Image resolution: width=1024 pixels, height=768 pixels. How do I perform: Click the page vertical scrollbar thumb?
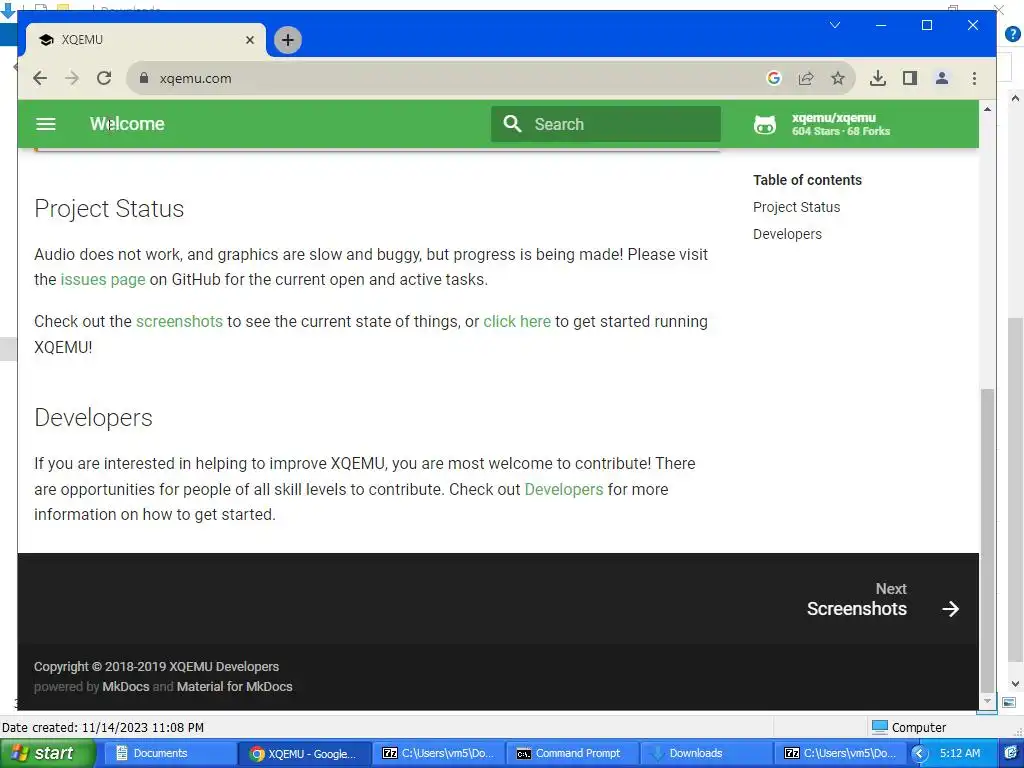point(987,539)
